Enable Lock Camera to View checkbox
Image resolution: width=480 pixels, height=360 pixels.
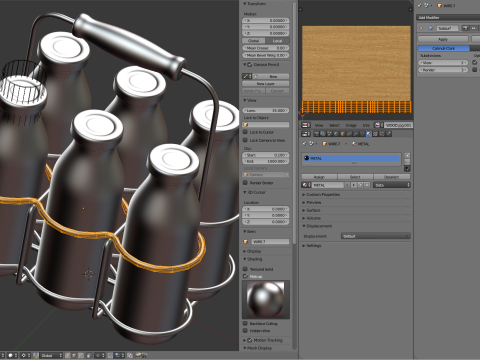coord(246,140)
